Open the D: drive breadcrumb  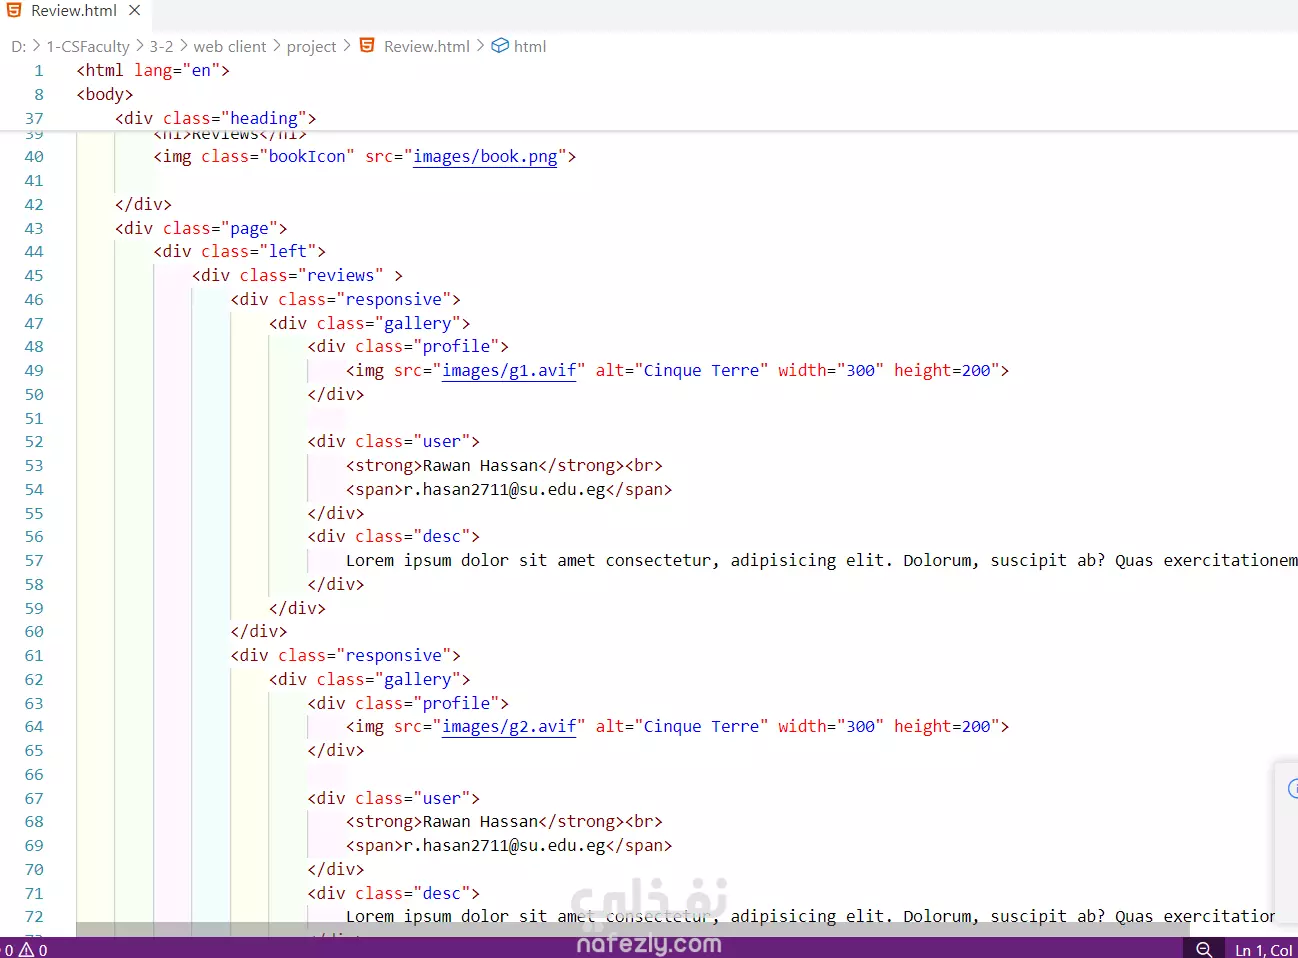pos(19,46)
